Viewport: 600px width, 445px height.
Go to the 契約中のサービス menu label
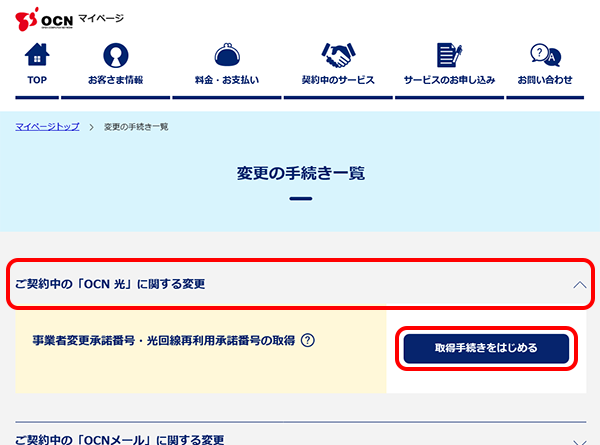[x=338, y=80]
